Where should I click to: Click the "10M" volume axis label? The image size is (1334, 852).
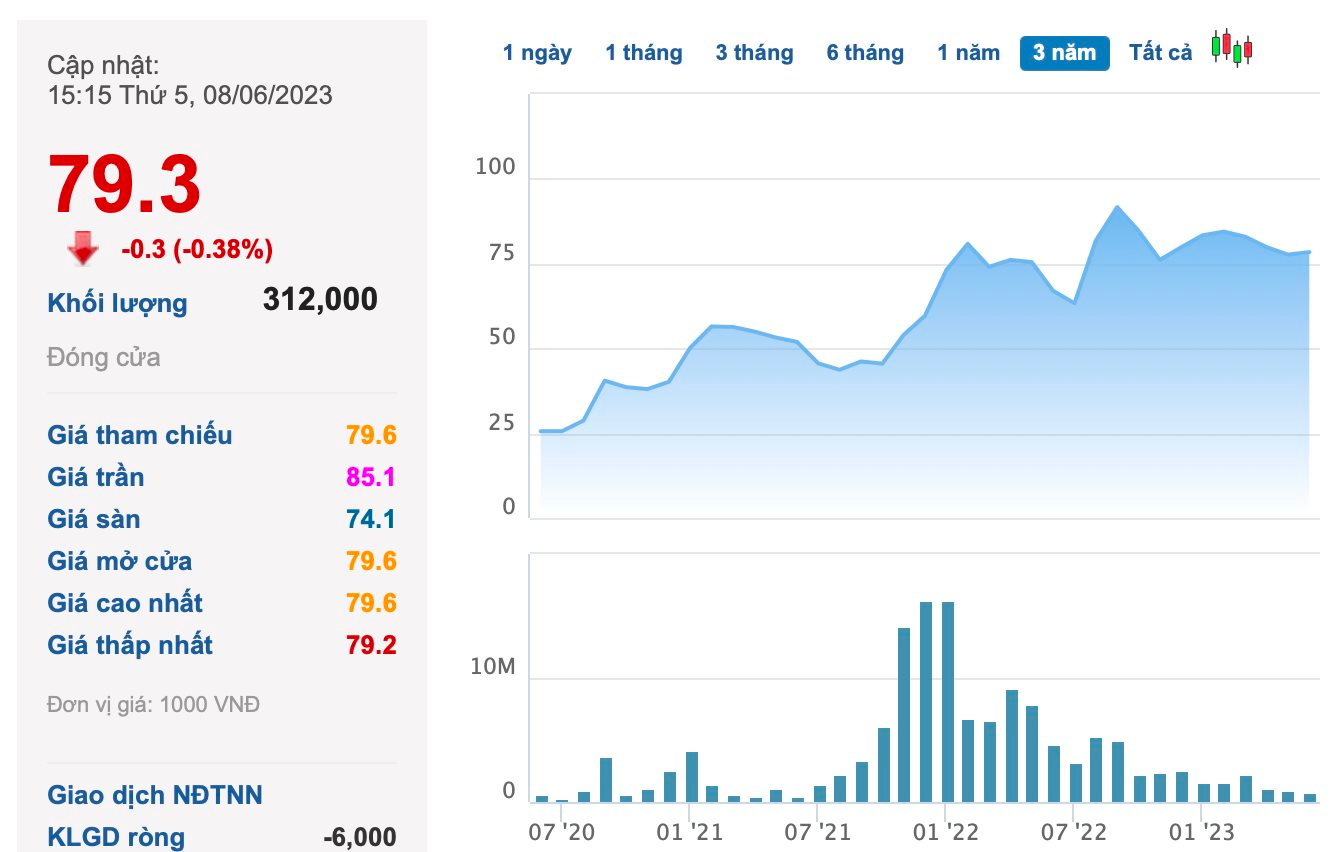click(x=493, y=667)
